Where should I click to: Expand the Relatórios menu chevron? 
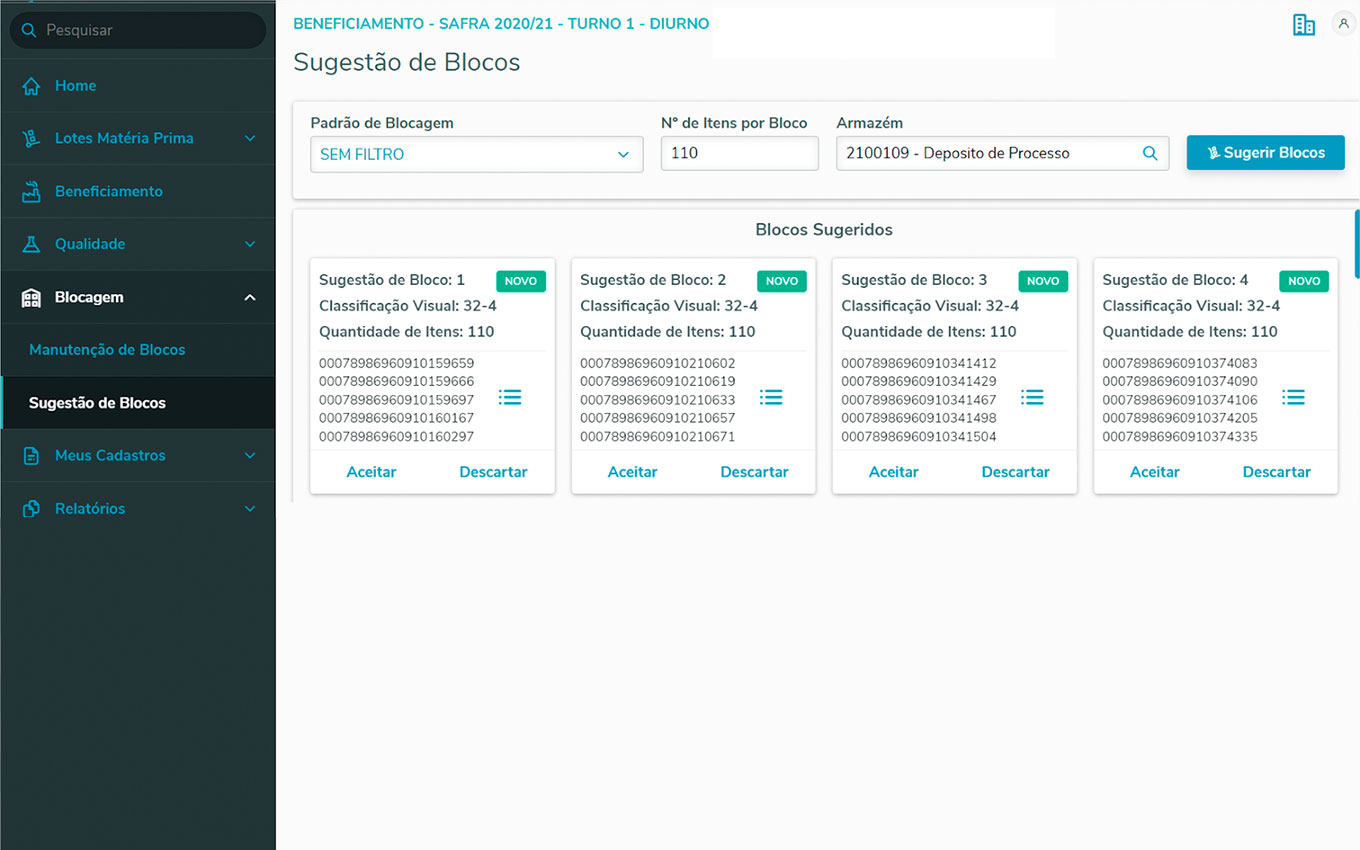coord(250,509)
